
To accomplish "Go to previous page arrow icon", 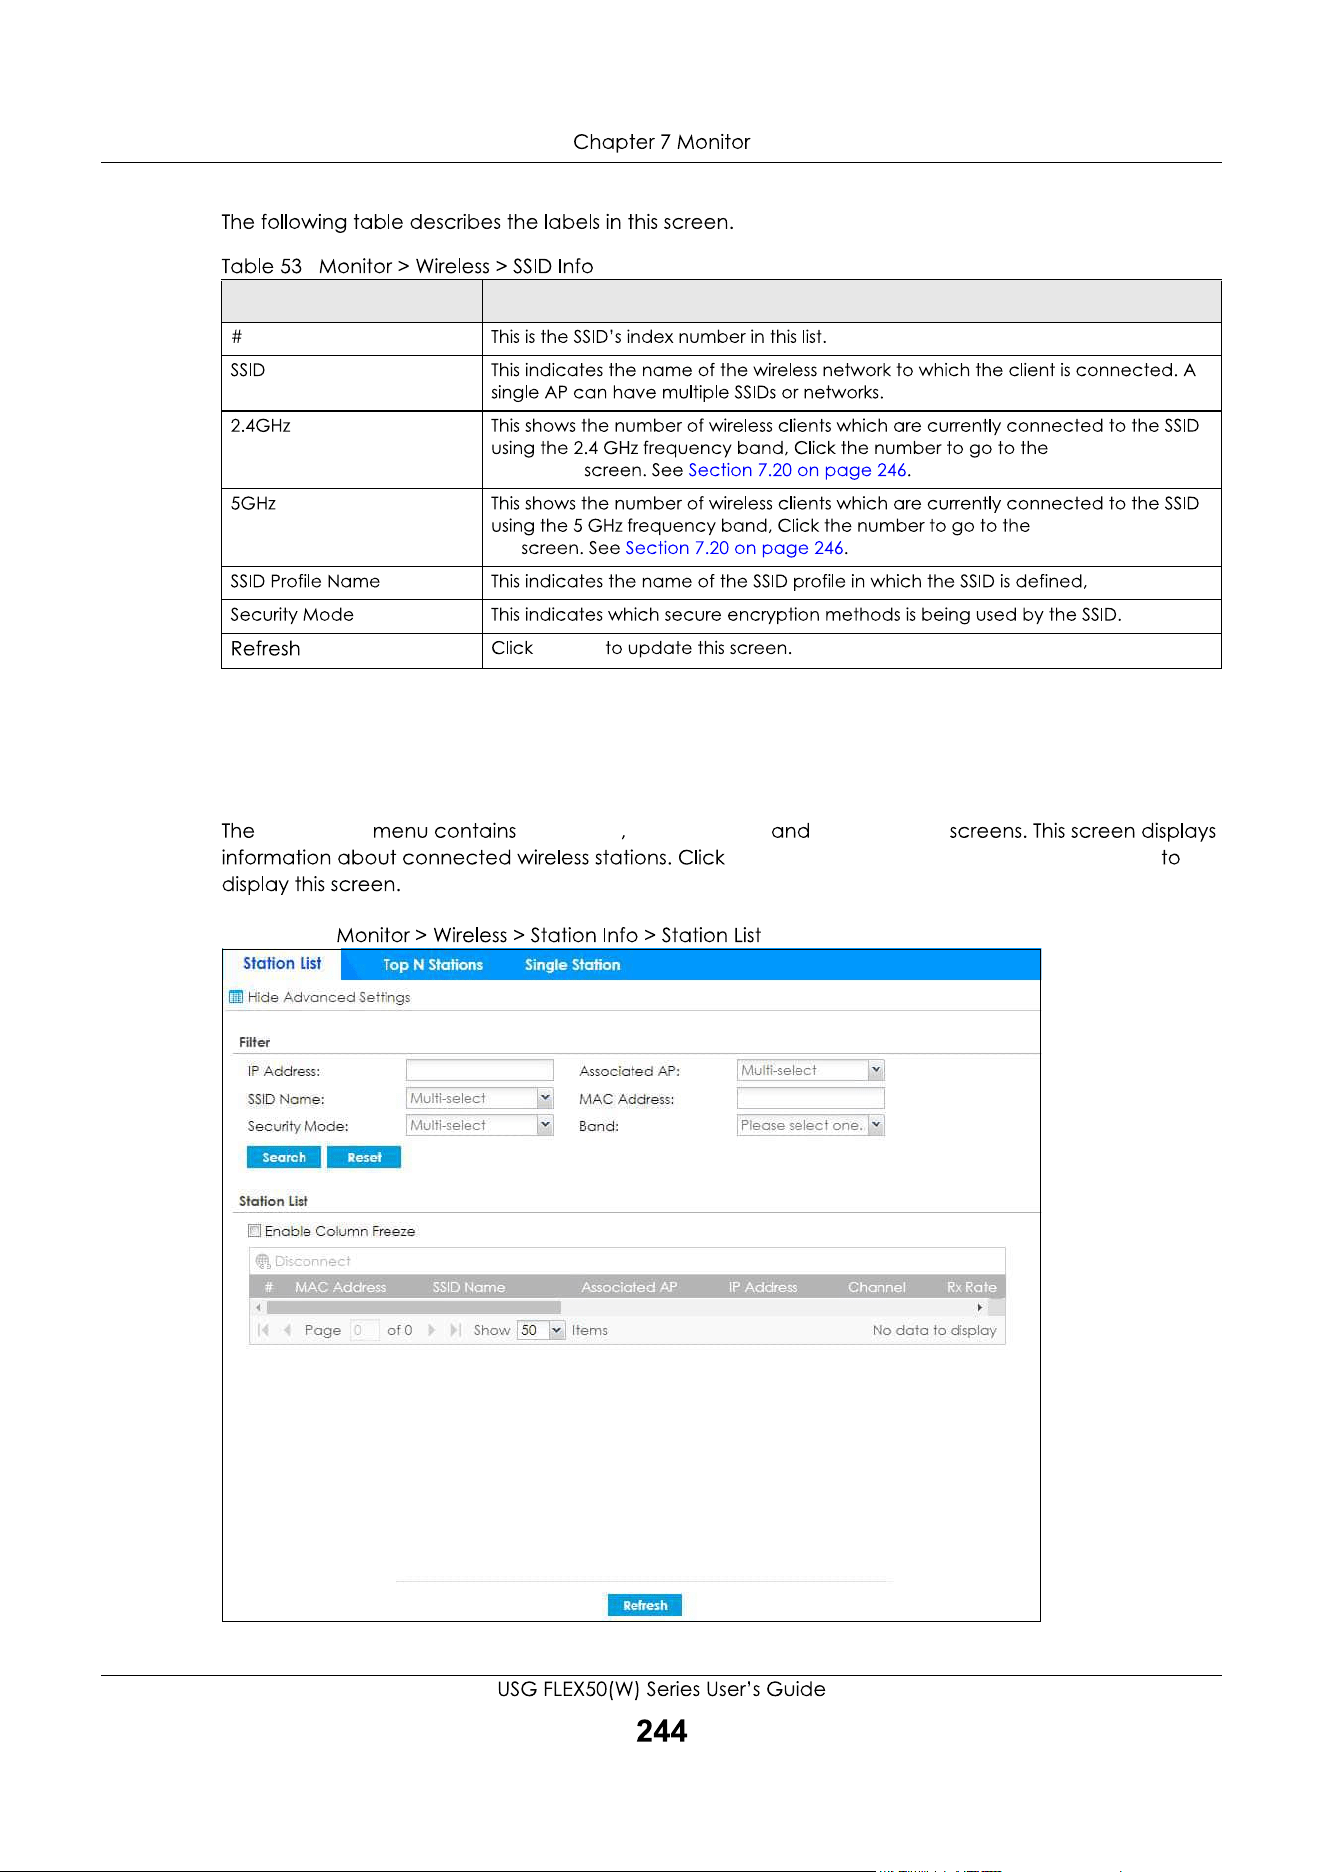I will click(x=287, y=1330).
